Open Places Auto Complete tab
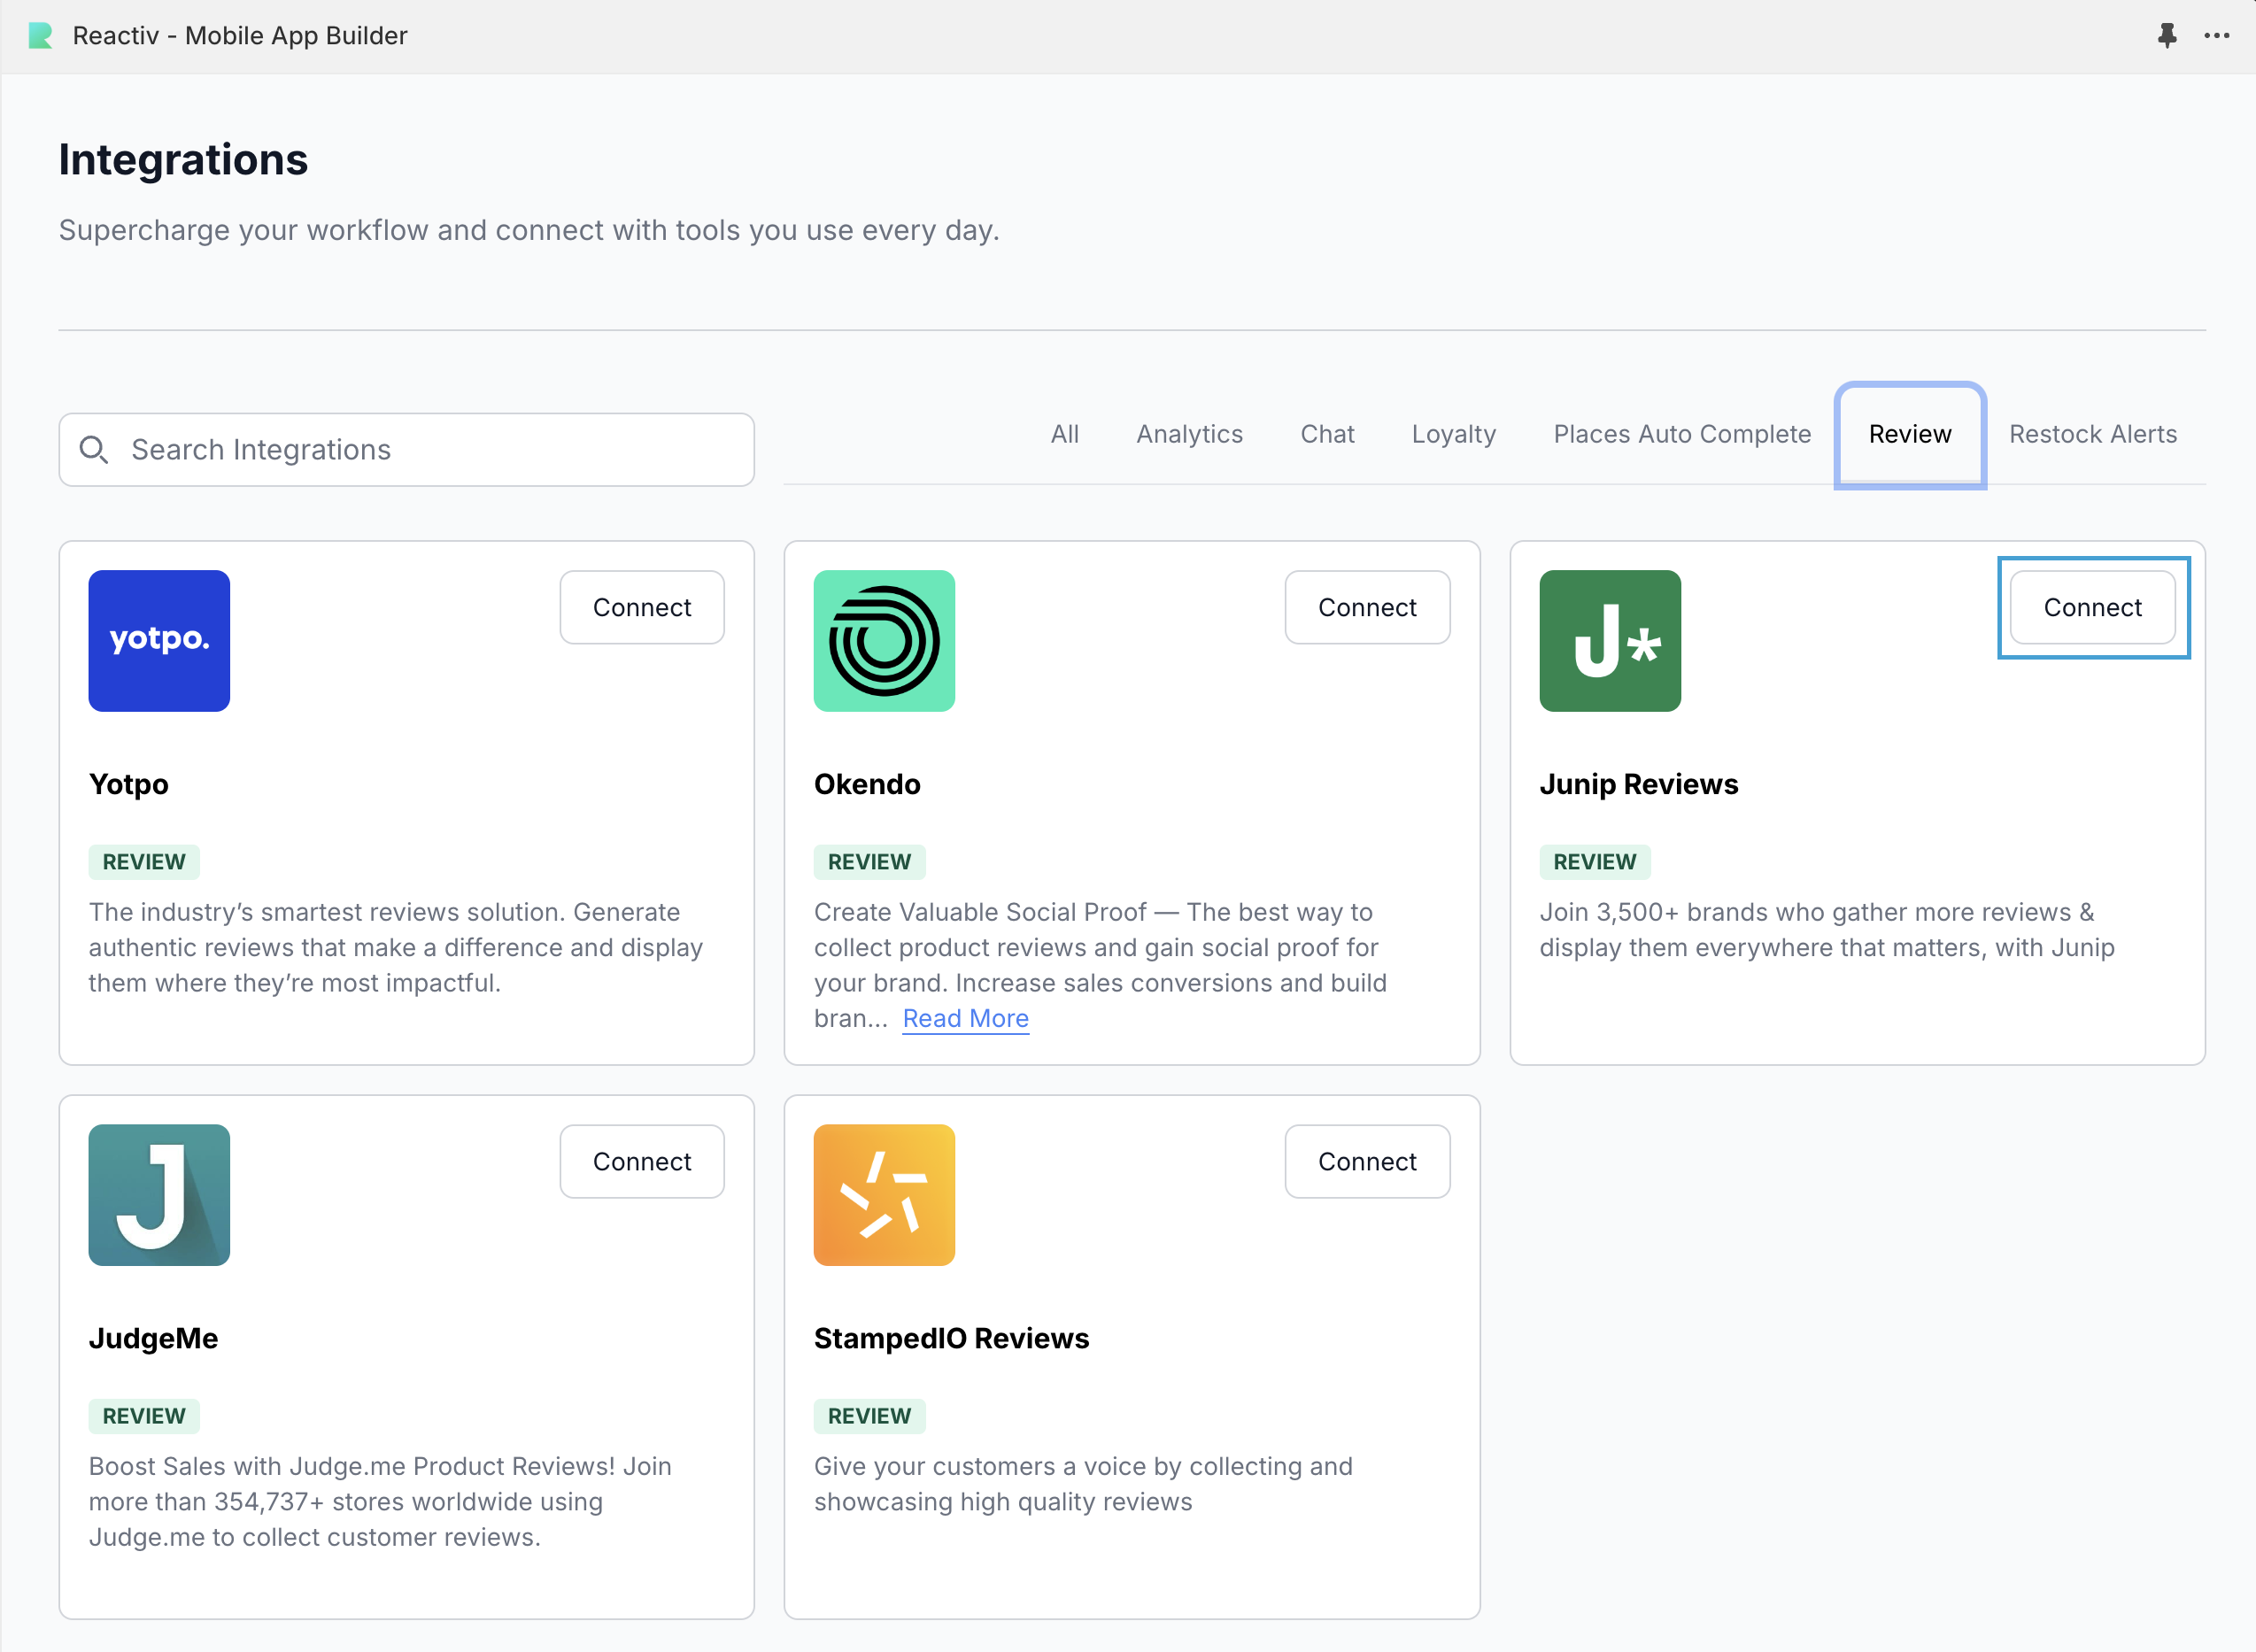The image size is (2256, 1652). [x=1682, y=434]
